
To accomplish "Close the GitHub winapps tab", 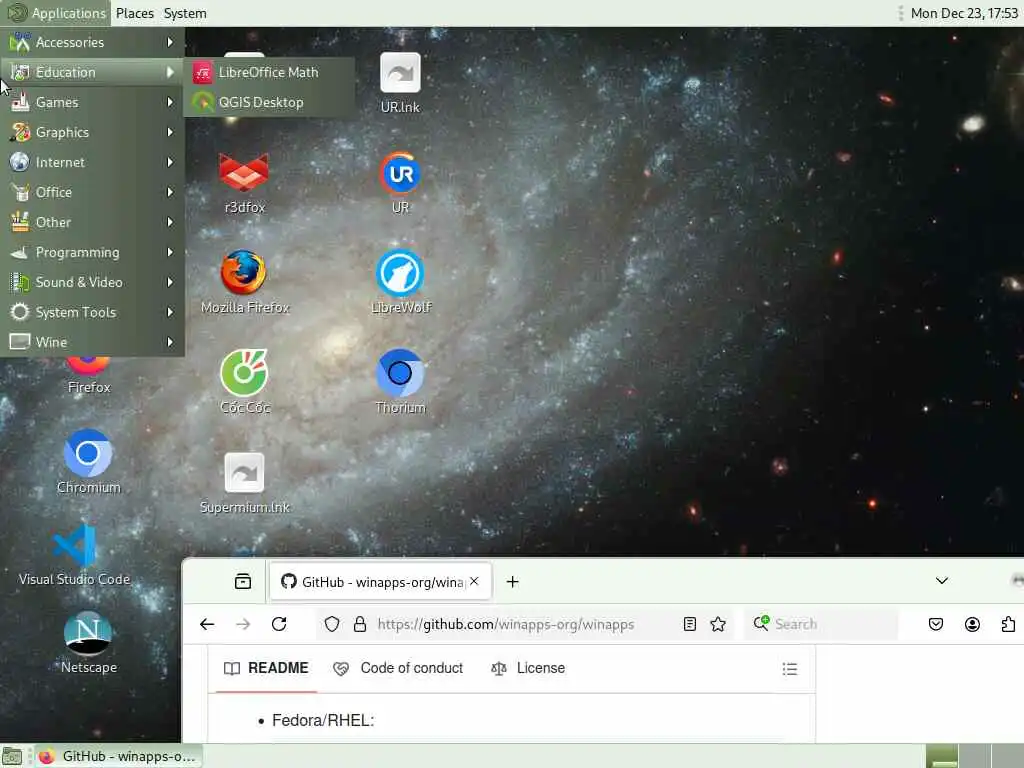I will pyautogui.click(x=474, y=581).
